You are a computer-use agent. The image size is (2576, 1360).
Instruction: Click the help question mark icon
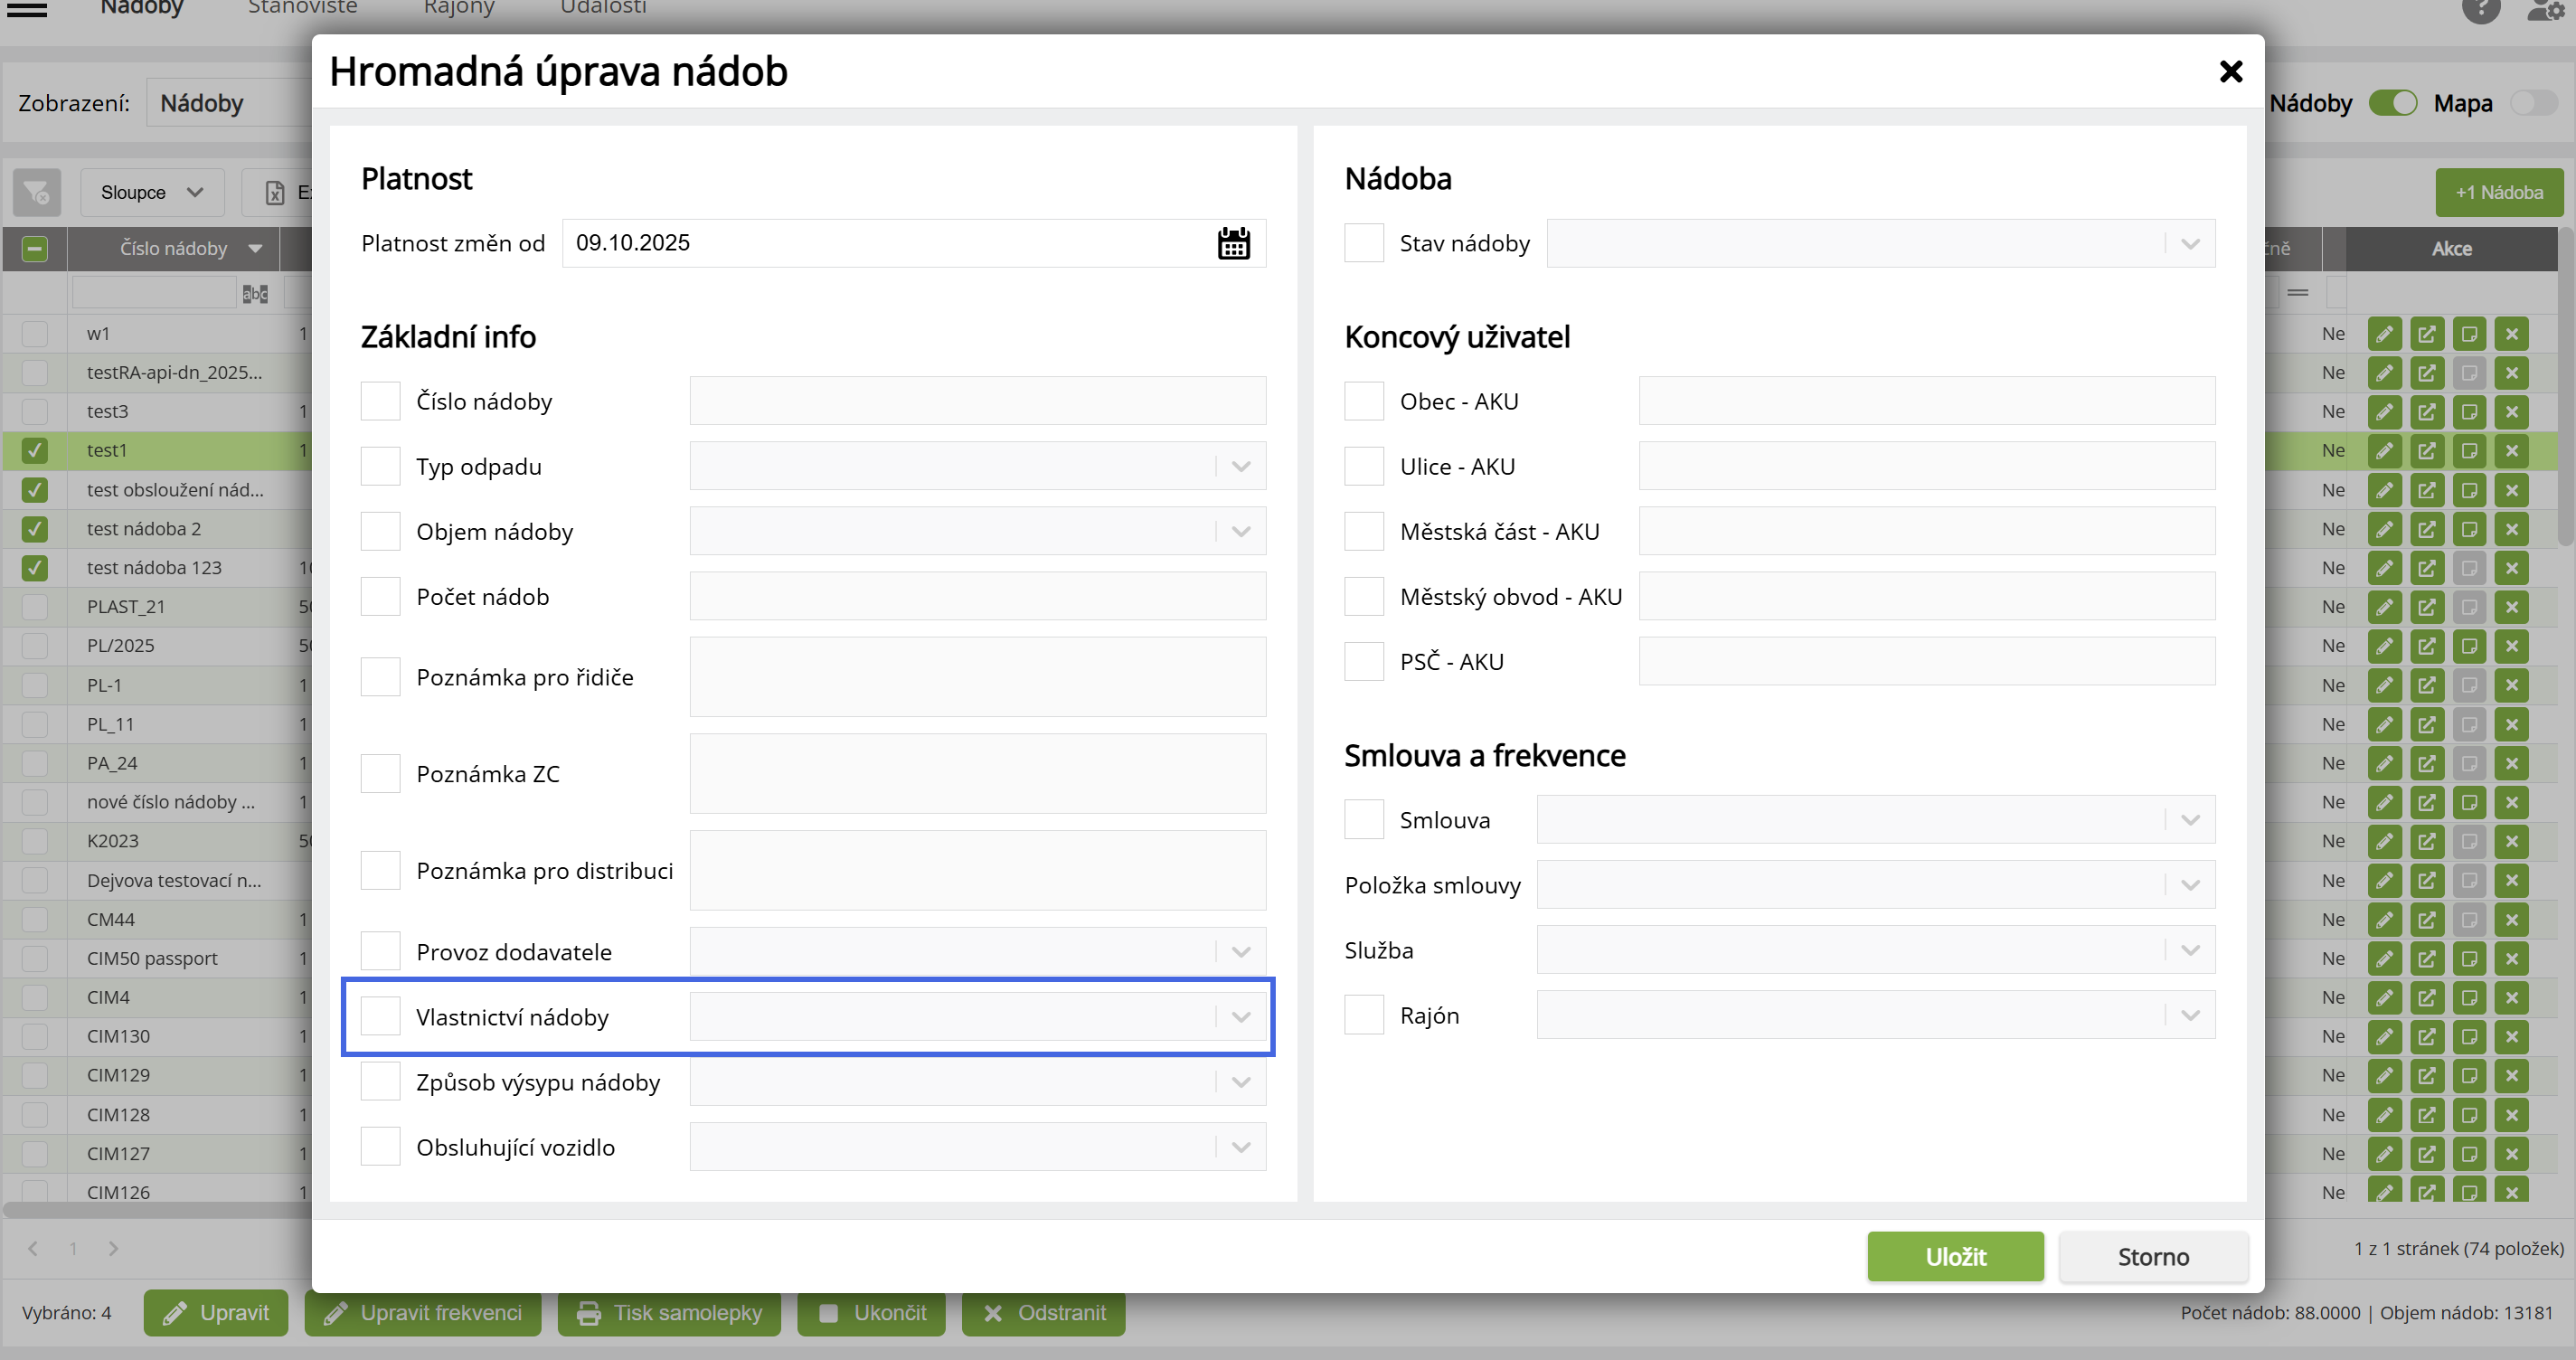tap(2480, 10)
